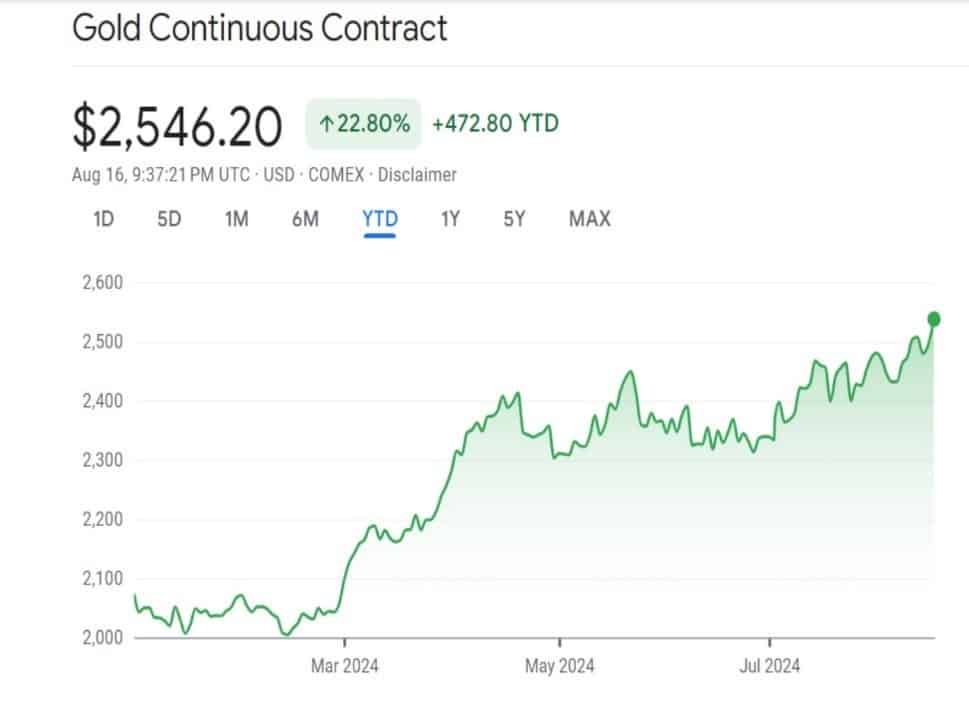Click the +472.80 YTD change text

495,124
